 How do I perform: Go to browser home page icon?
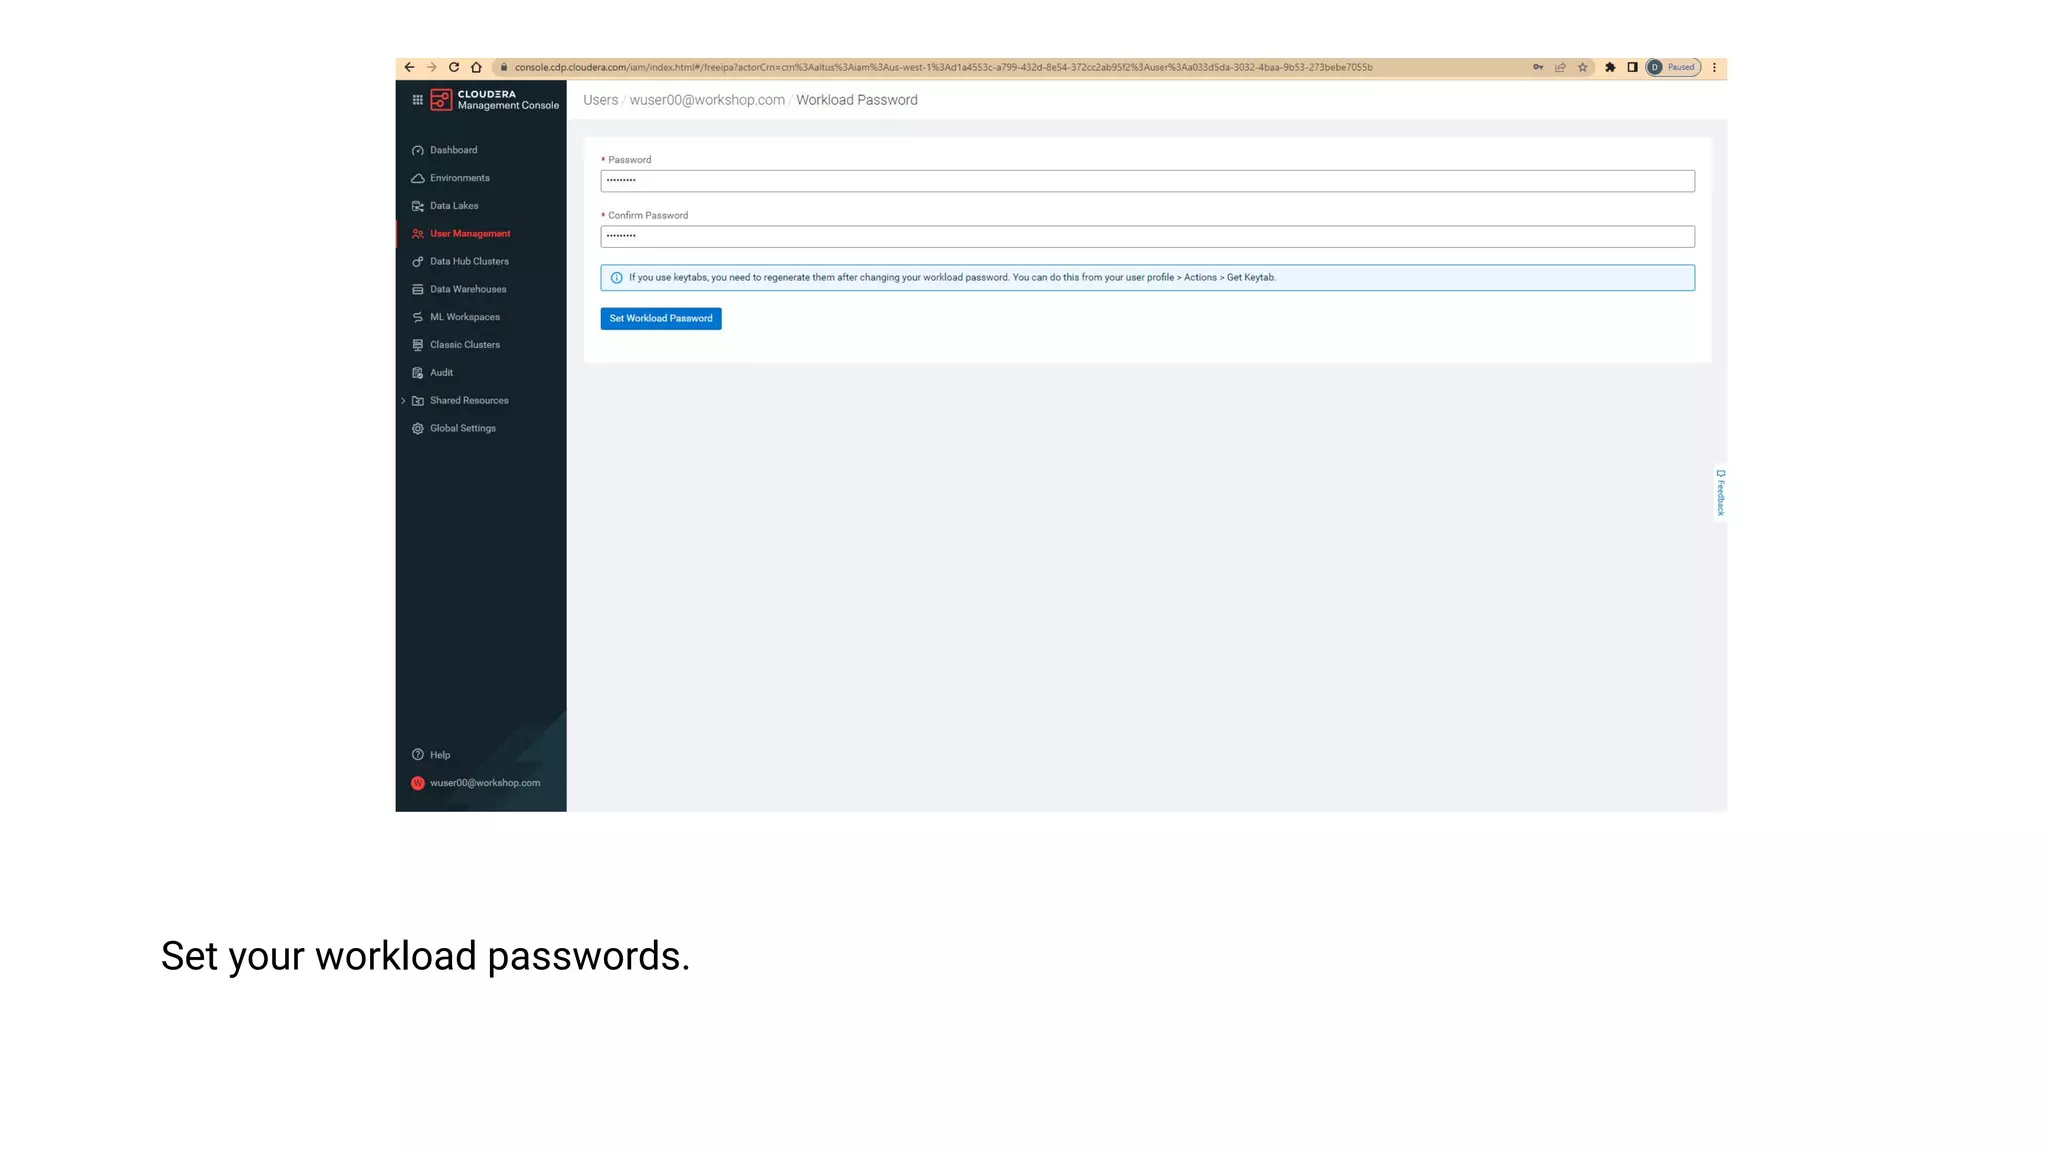point(476,68)
